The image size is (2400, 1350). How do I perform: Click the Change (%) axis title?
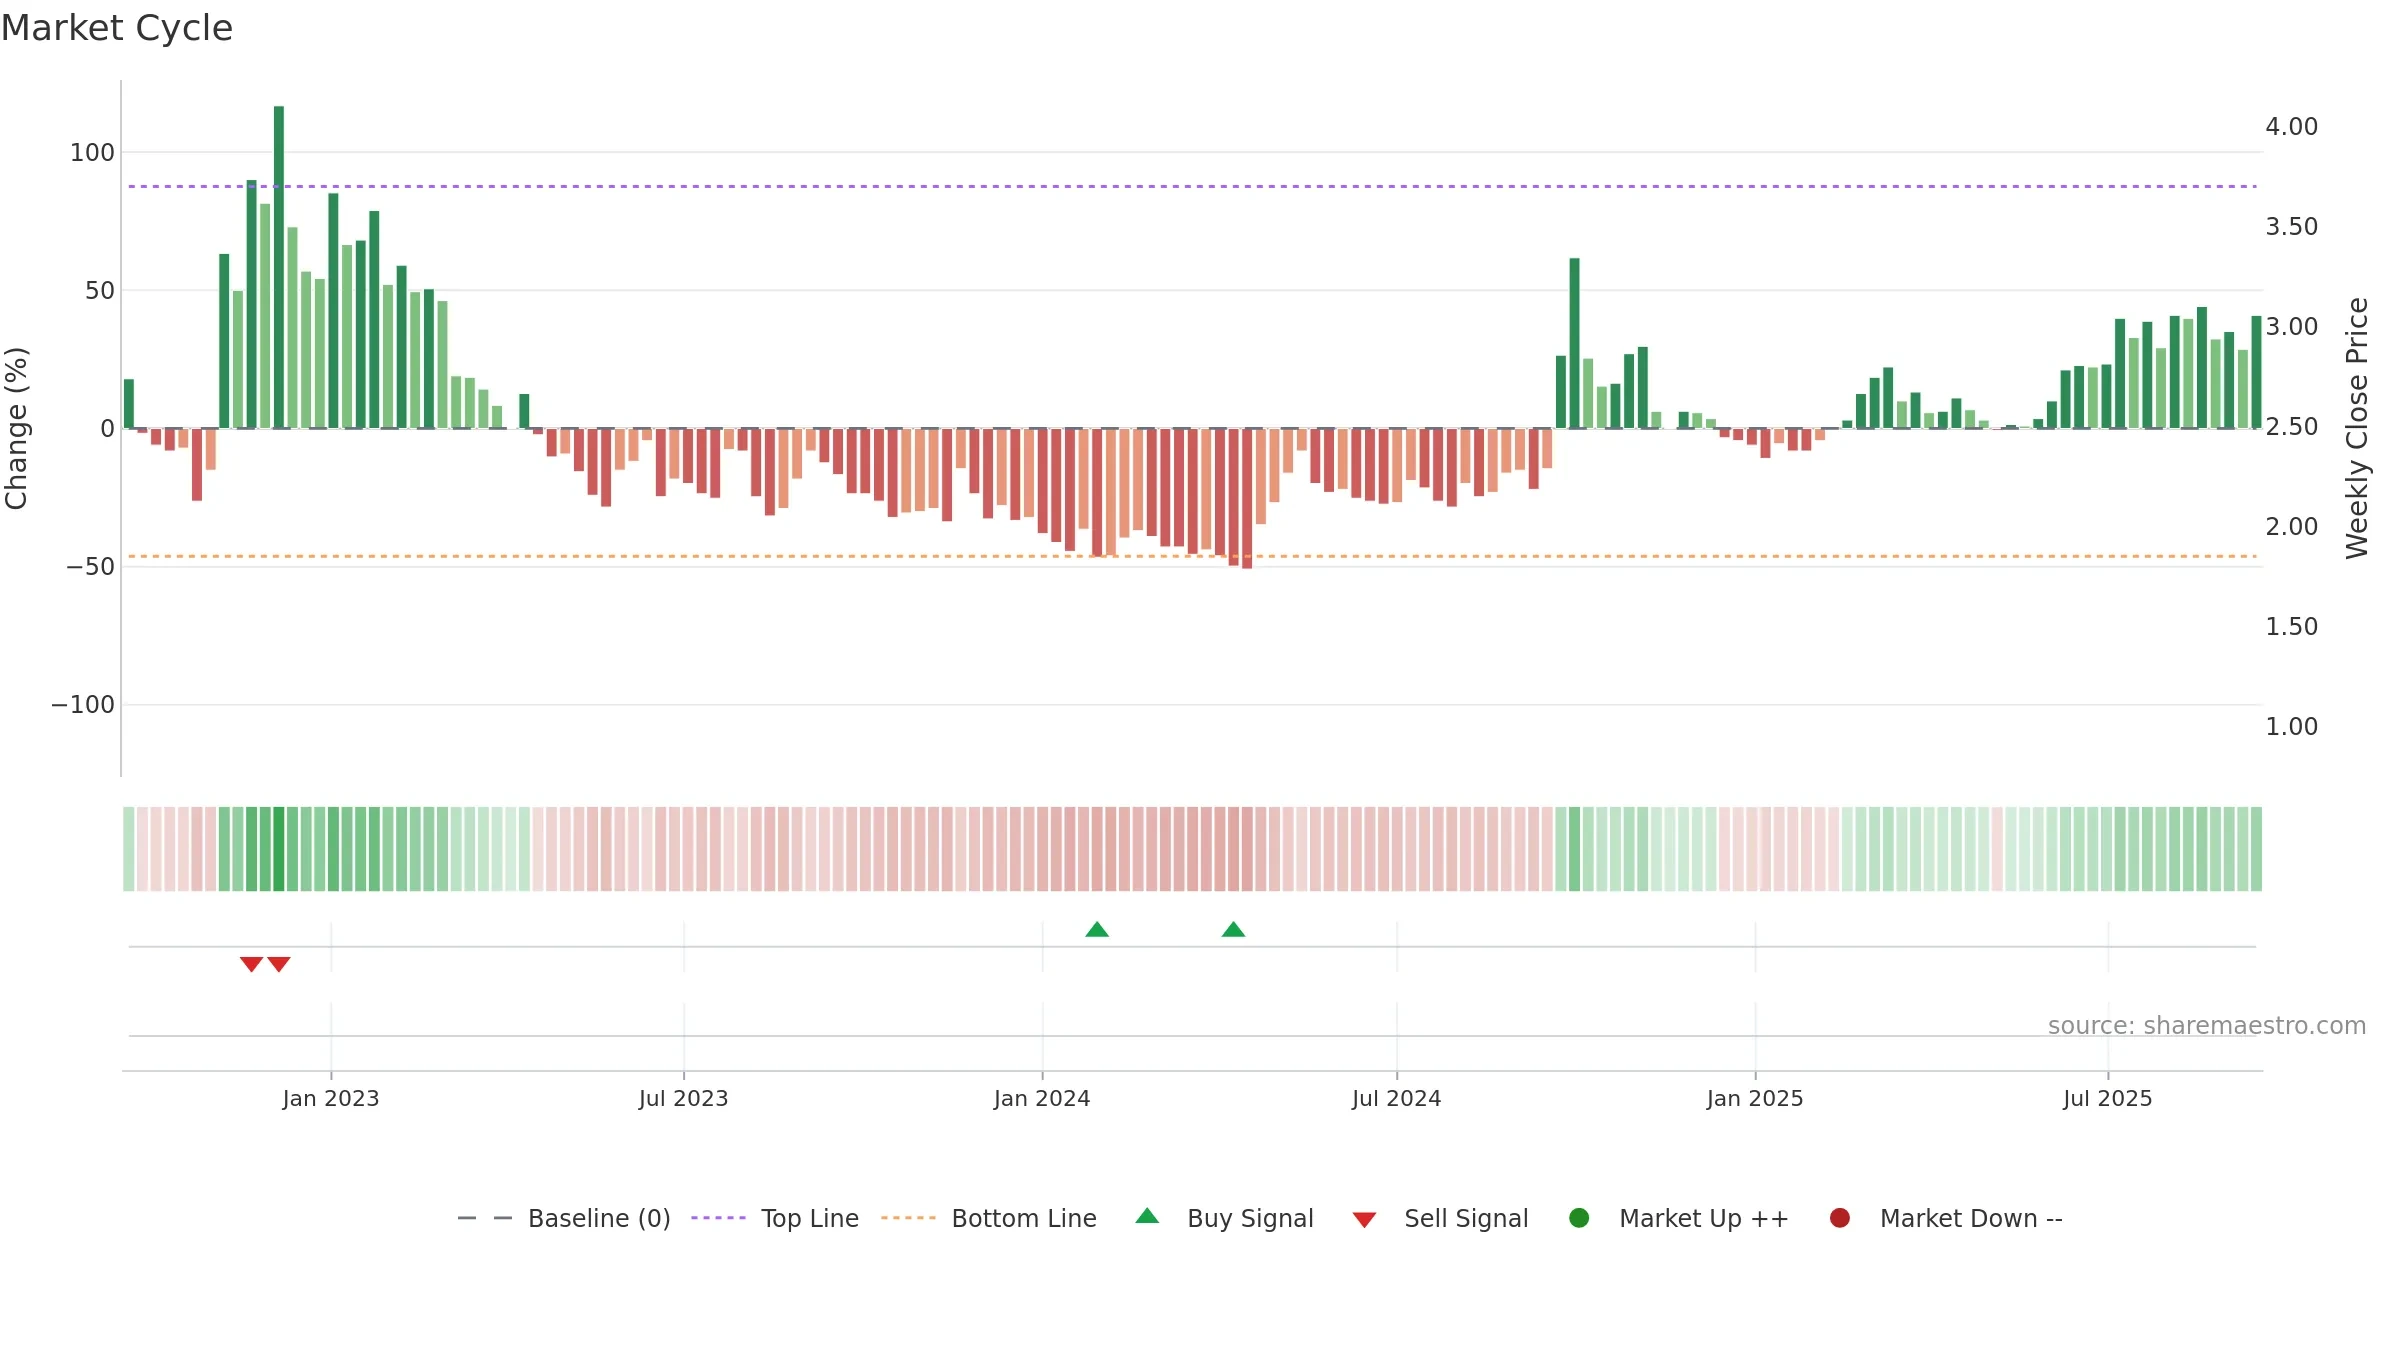click(x=16, y=428)
